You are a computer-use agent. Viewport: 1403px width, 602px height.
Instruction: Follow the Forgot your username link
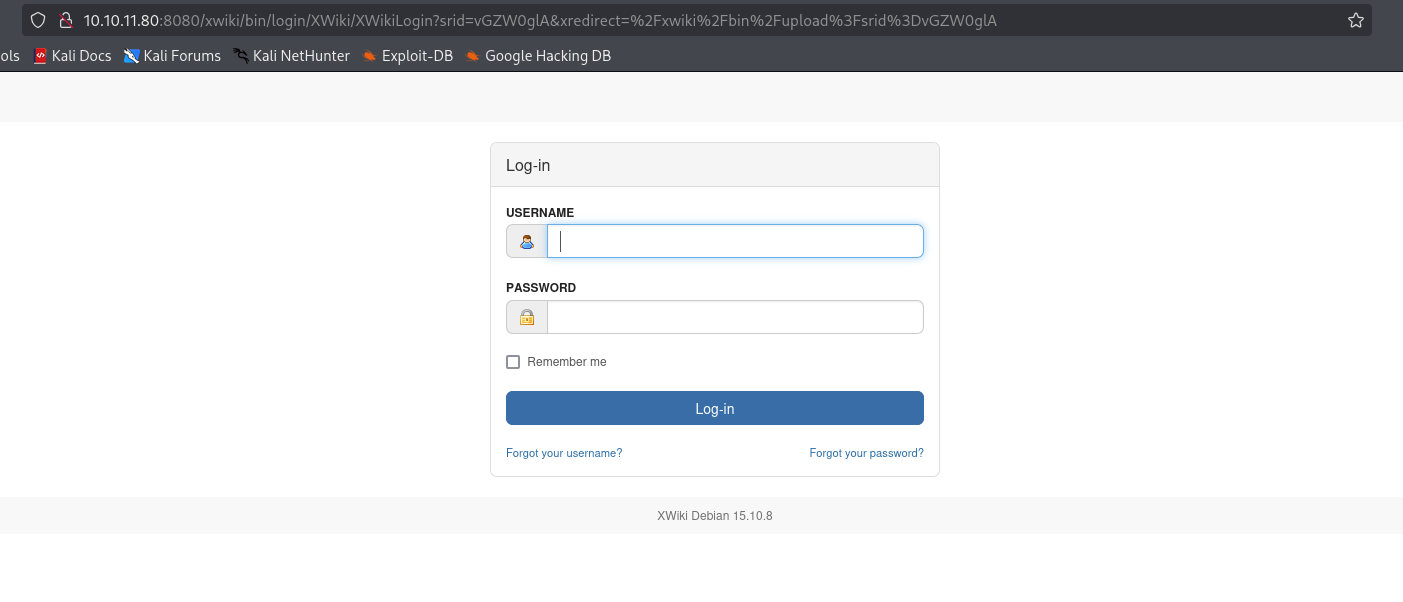click(x=564, y=453)
